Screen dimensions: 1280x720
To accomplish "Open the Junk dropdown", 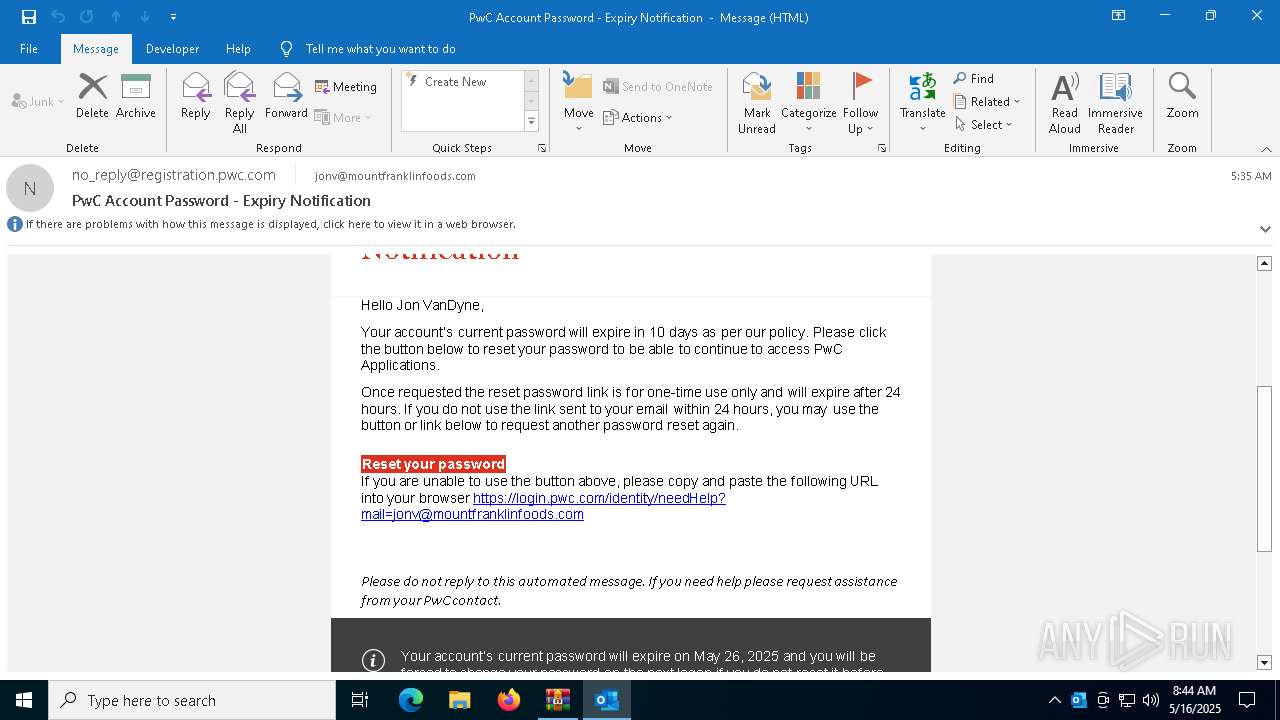I will [x=38, y=101].
